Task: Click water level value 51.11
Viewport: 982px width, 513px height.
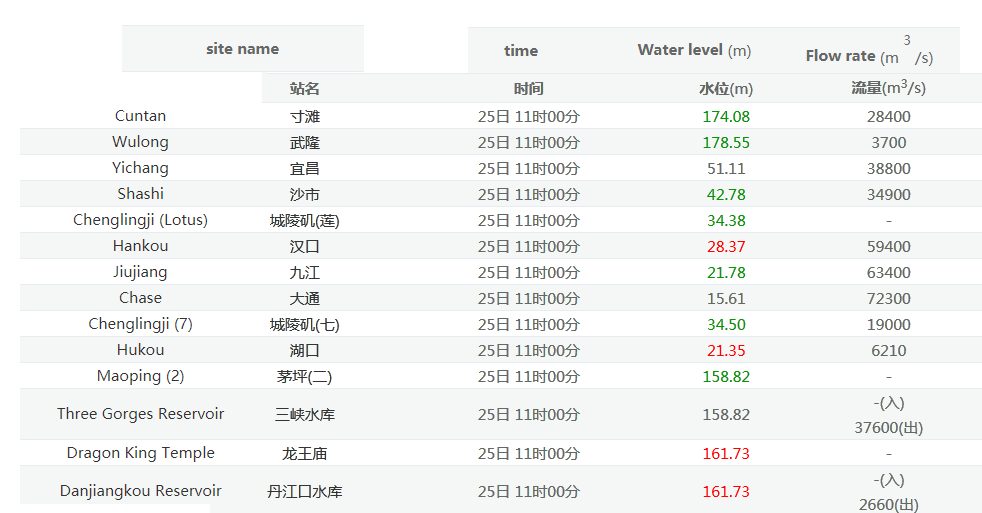Action: tap(726, 168)
